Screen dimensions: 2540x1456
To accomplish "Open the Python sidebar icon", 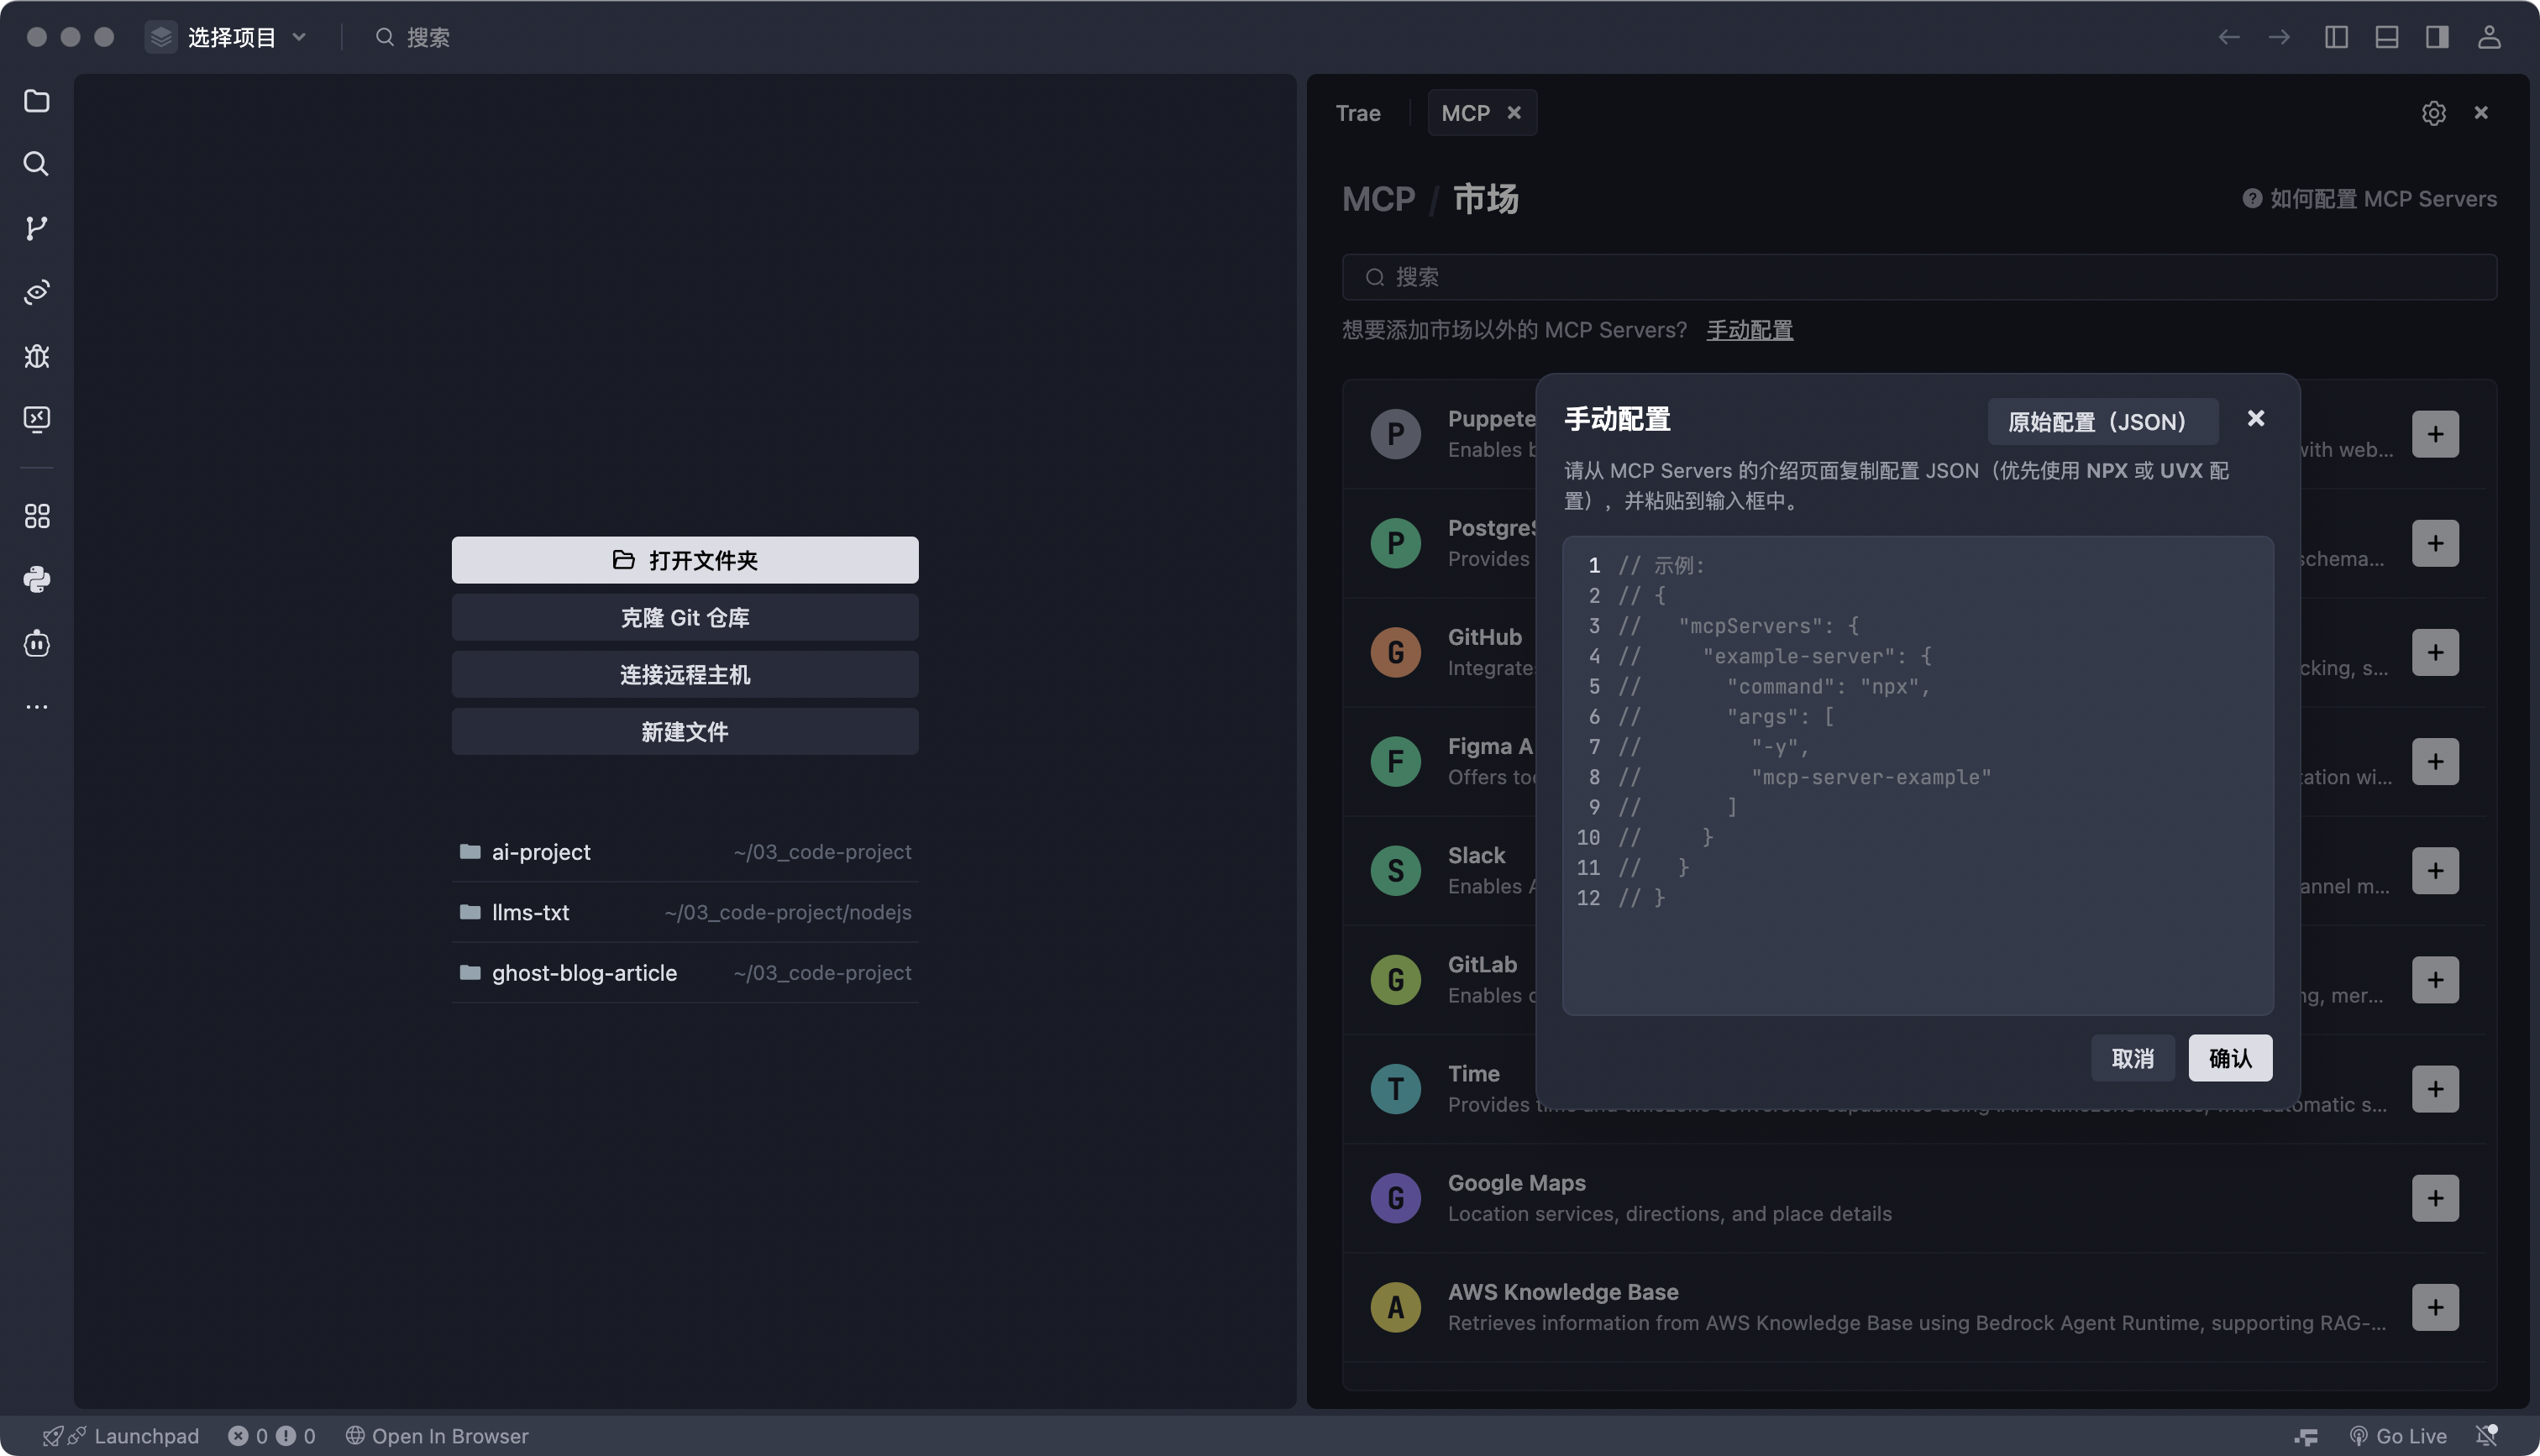I will coord(37,579).
